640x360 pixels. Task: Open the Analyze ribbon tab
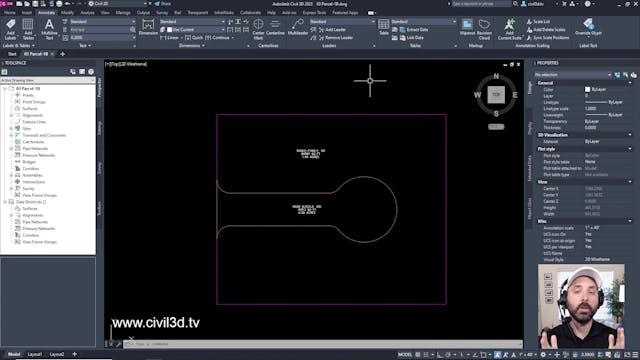click(87, 13)
